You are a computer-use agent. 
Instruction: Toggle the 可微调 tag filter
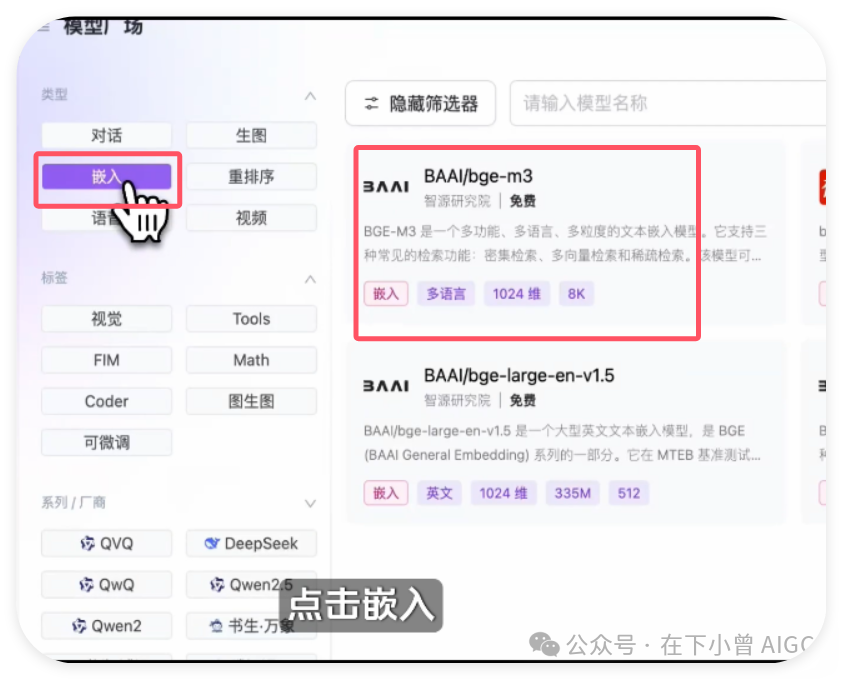click(x=106, y=443)
